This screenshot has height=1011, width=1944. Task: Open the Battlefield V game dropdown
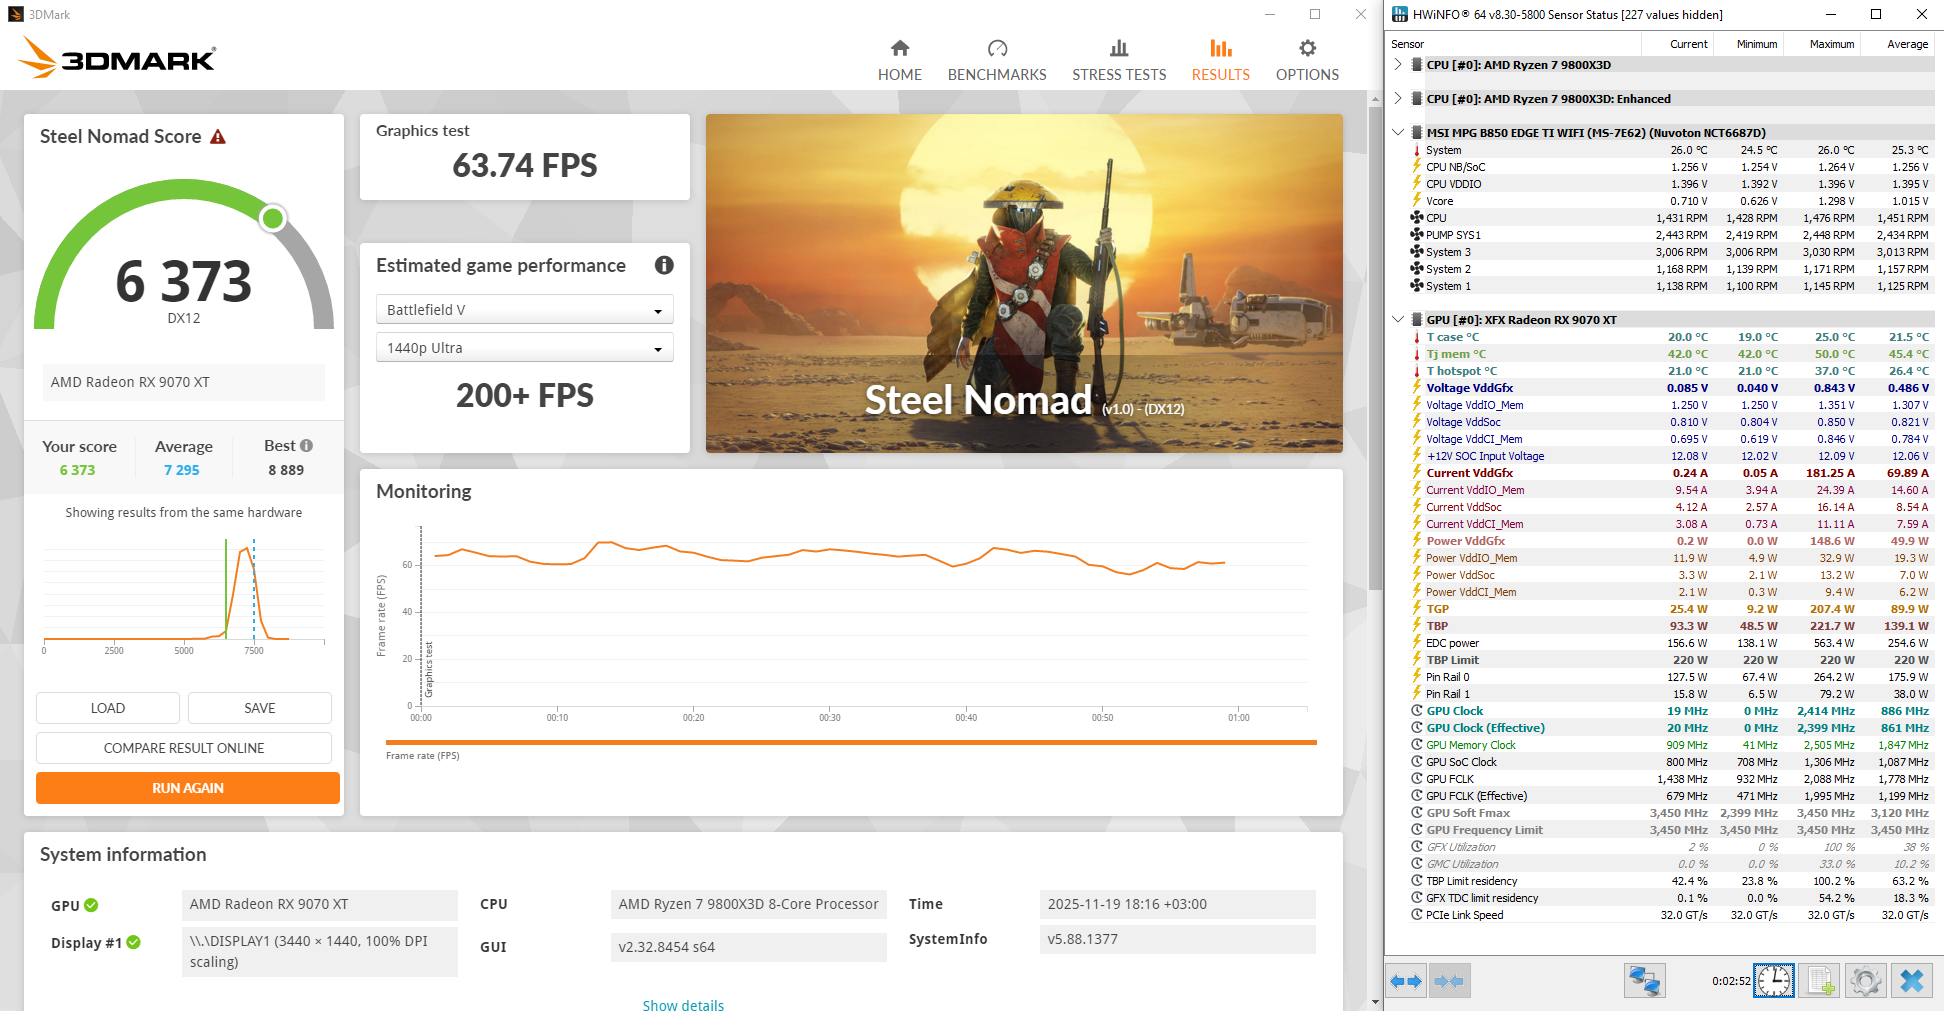[x=524, y=310]
